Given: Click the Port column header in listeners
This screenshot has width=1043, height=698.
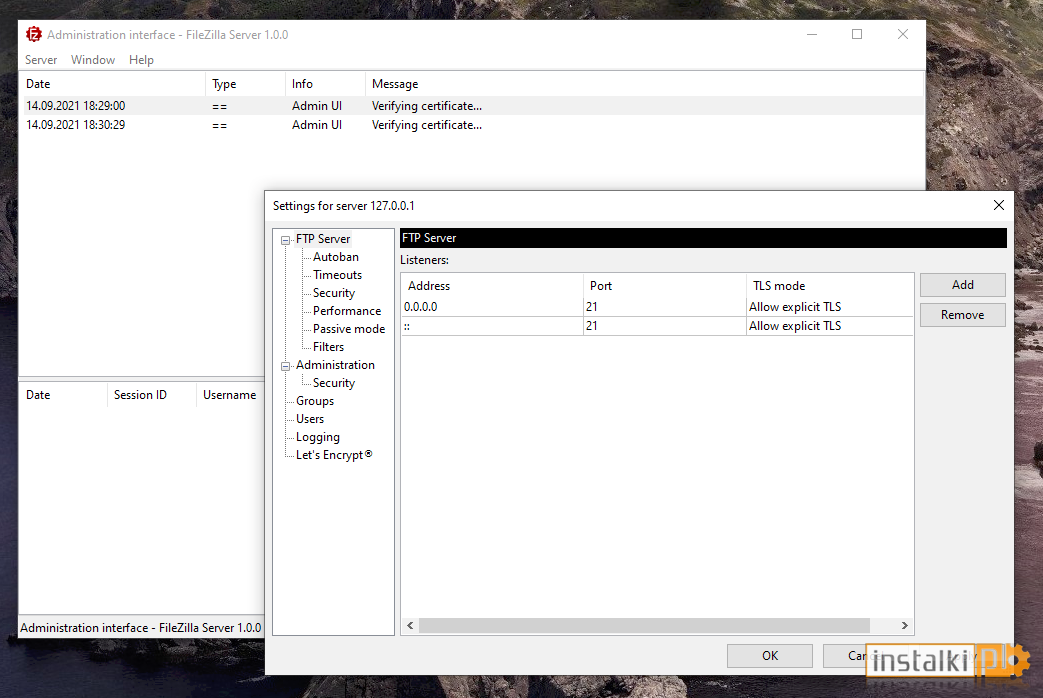Looking at the screenshot, I should click(665, 285).
